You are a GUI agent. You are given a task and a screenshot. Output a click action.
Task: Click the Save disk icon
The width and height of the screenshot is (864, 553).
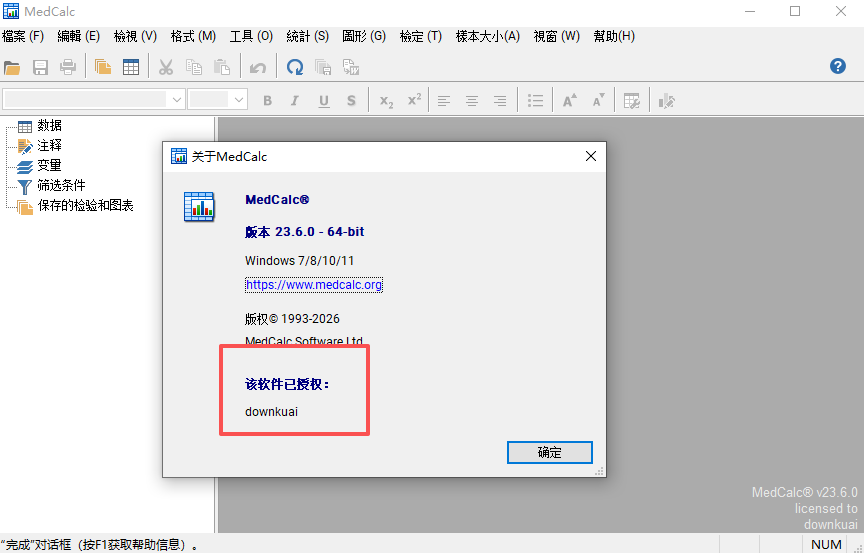[40, 68]
